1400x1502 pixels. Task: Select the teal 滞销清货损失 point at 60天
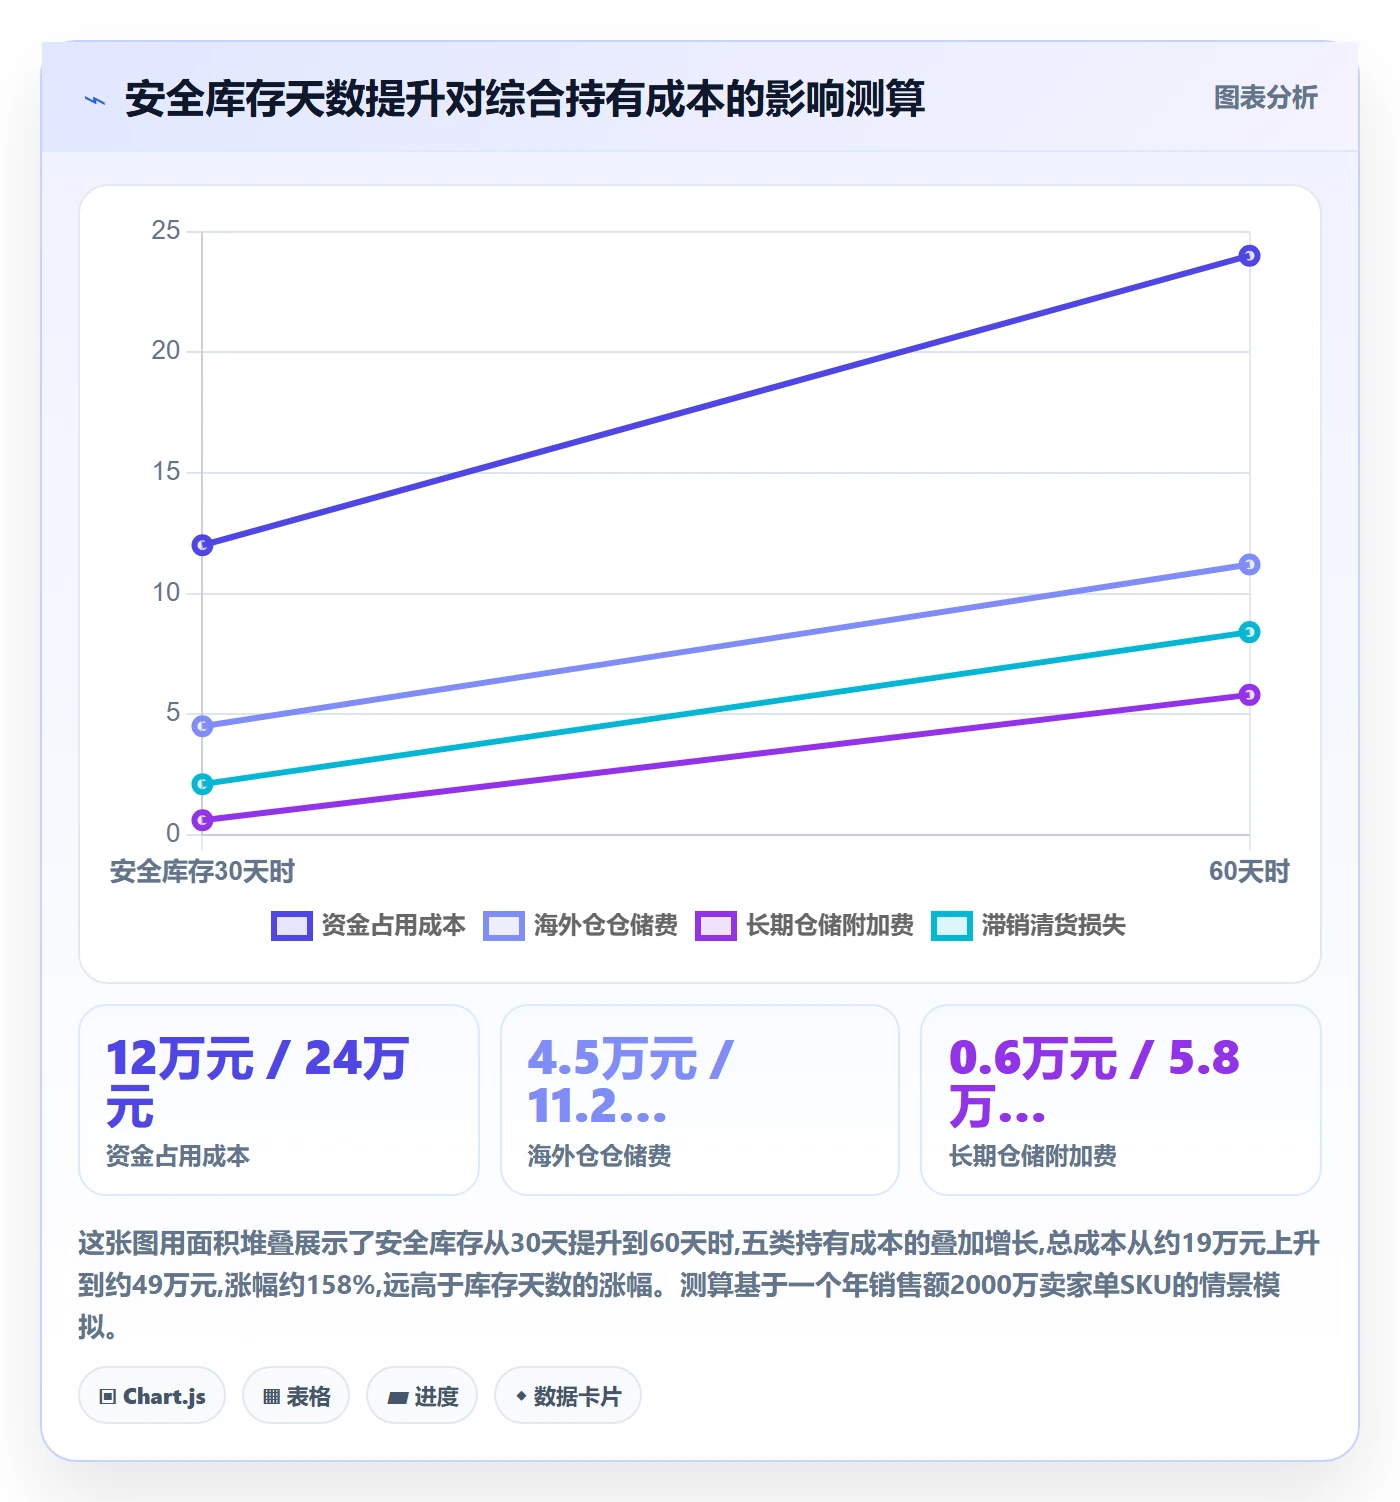(1249, 632)
